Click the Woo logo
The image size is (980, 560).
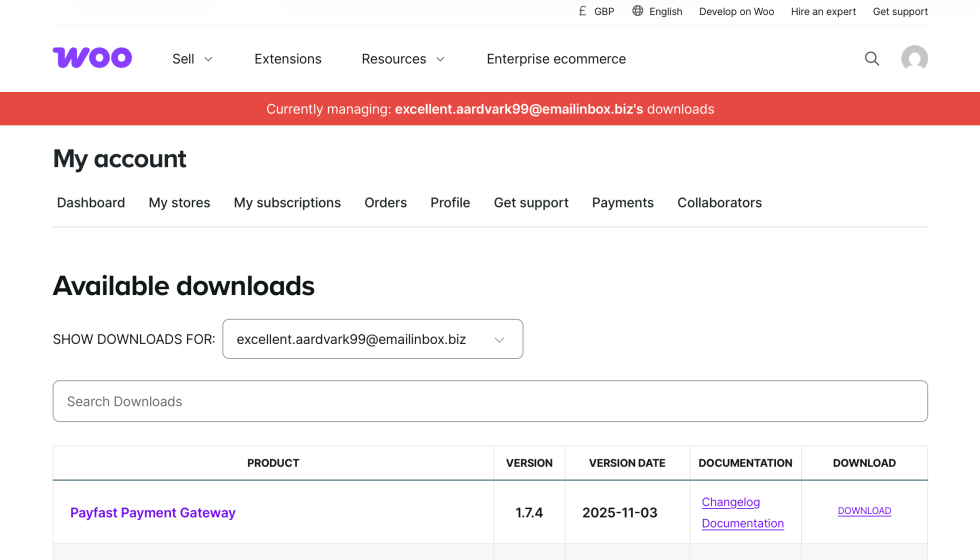pos(92,58)
